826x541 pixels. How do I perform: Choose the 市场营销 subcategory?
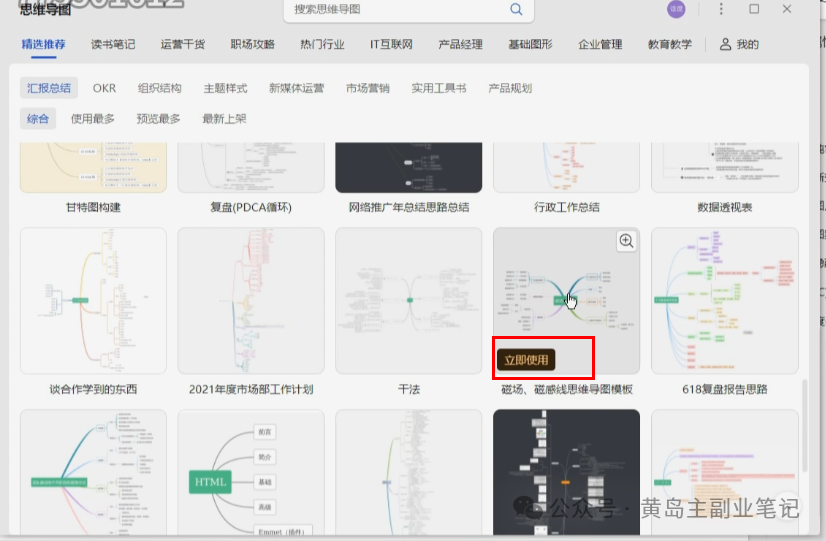[x=368, y=88]
